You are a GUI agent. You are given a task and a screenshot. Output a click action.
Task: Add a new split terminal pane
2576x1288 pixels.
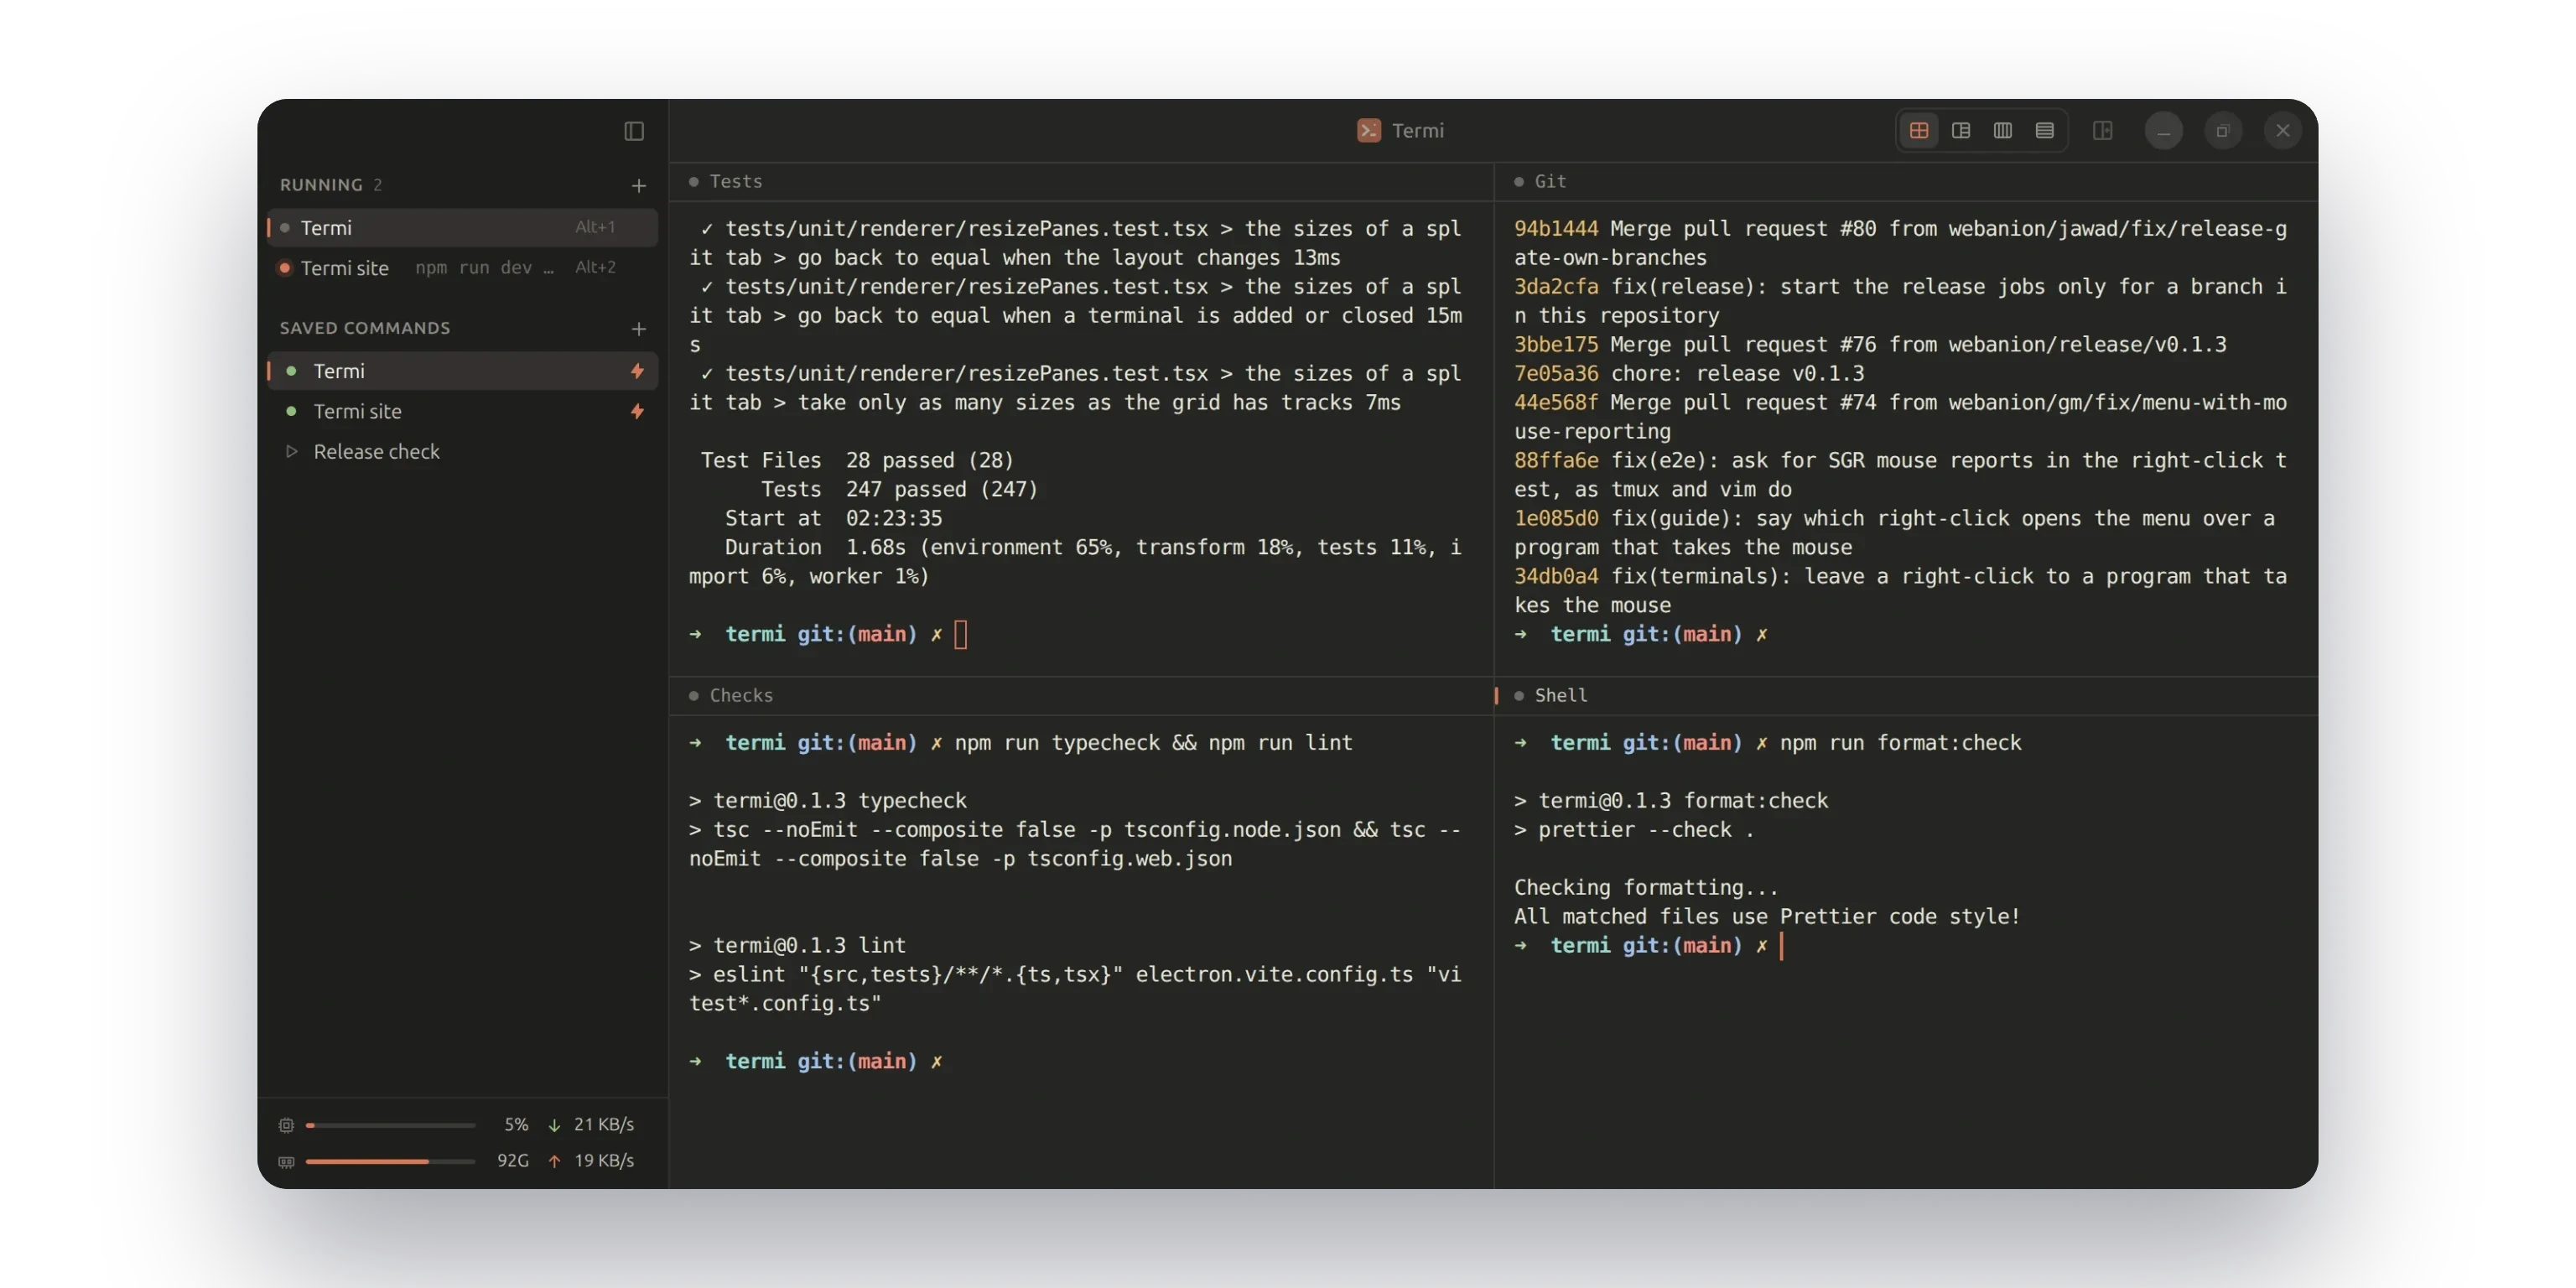coord(2103,130)
